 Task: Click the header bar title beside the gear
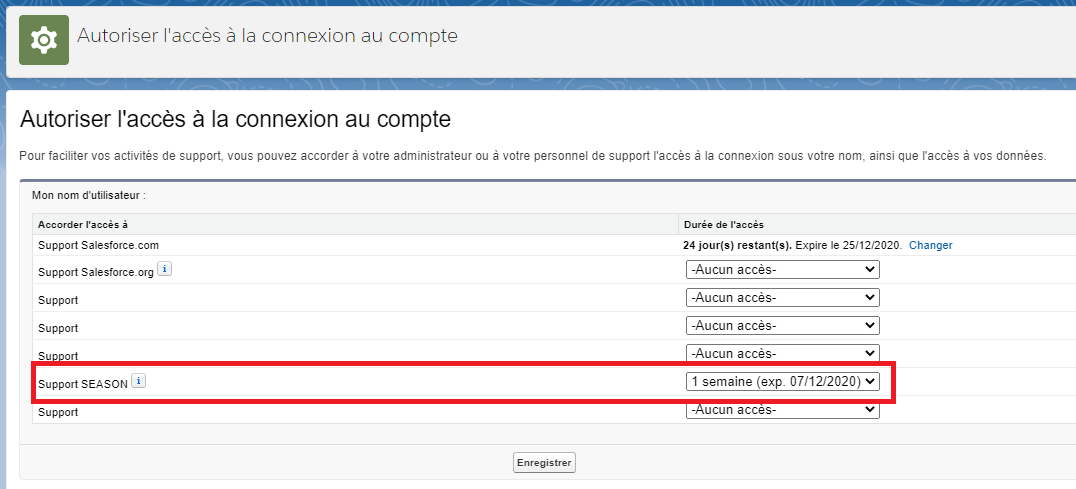[267, 36]
